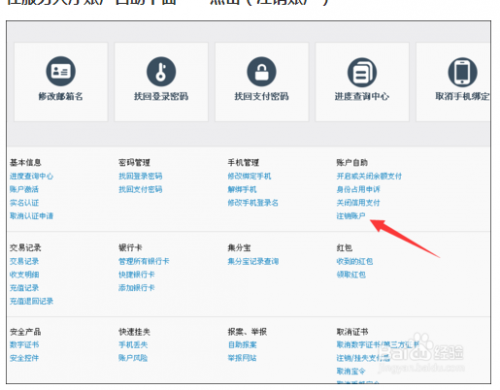Click 找回支付密码 link under 密码管理
The width and height of the screenshot is (500, 390).
point(140,189)
